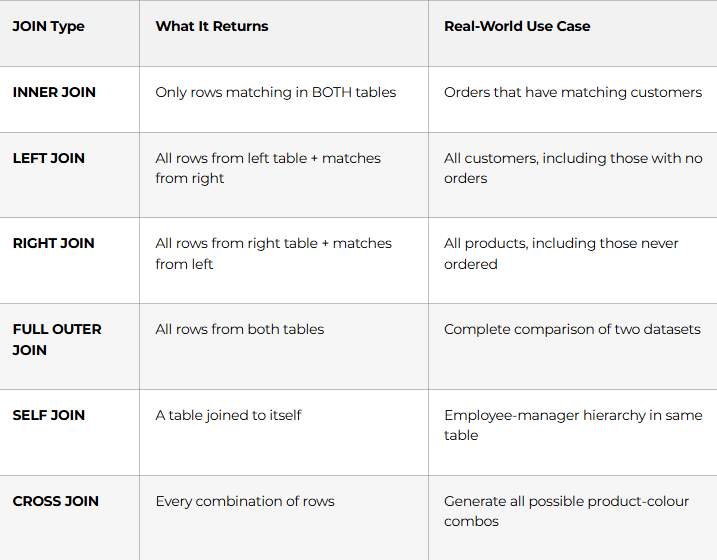The width and height of the screenshot is (717, 560).
Task: Select the LEFT JOIN row label
Action: point(48,158)
